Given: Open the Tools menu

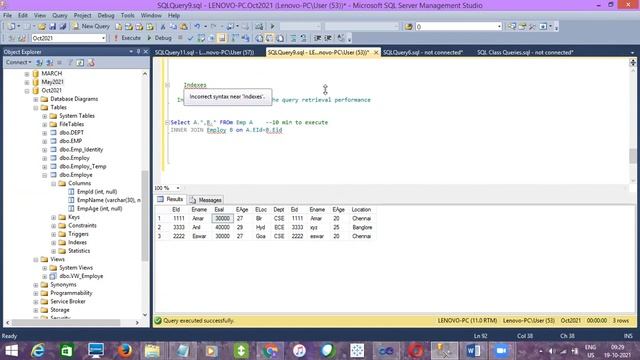Looking at the screenshot, I should pos(127,16).
